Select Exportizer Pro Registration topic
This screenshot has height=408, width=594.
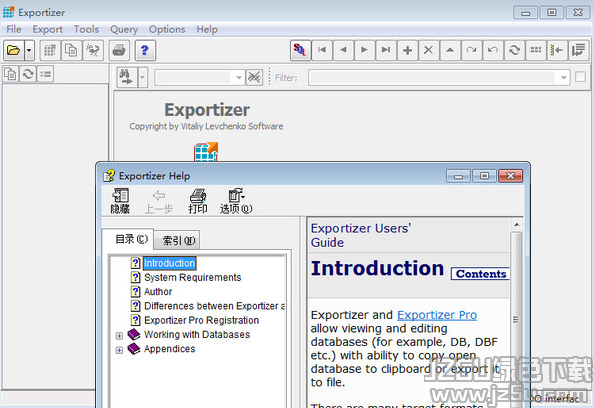(x=202, y=320)
